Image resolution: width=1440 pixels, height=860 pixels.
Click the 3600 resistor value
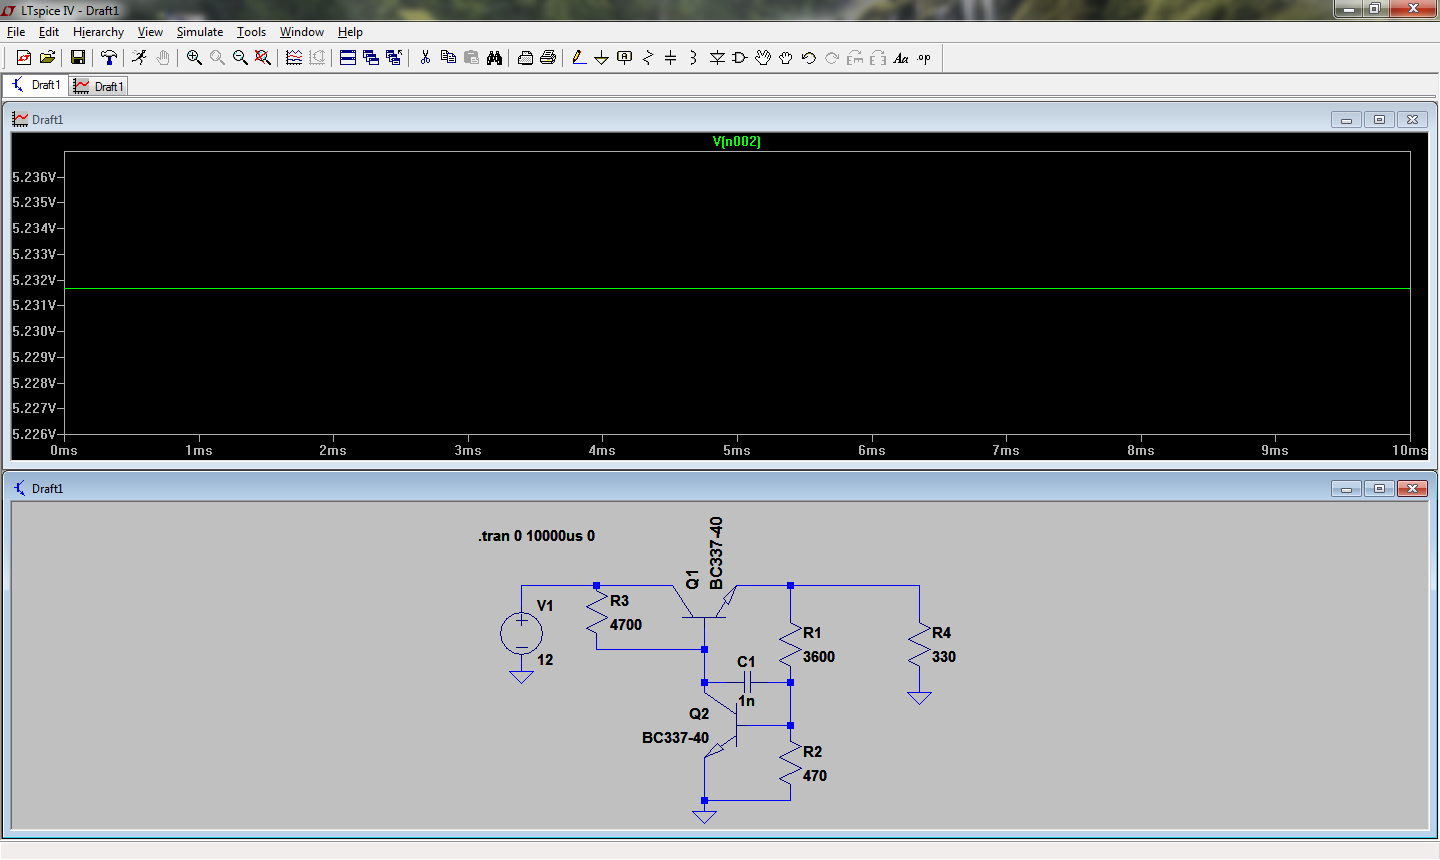pyautogui.click(x=819, y=657)
